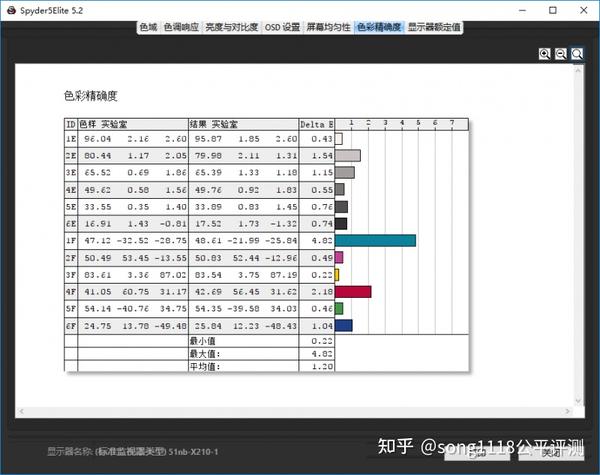
Task: Click the zoom in magnifier icon
Action: tap(545, 54)
